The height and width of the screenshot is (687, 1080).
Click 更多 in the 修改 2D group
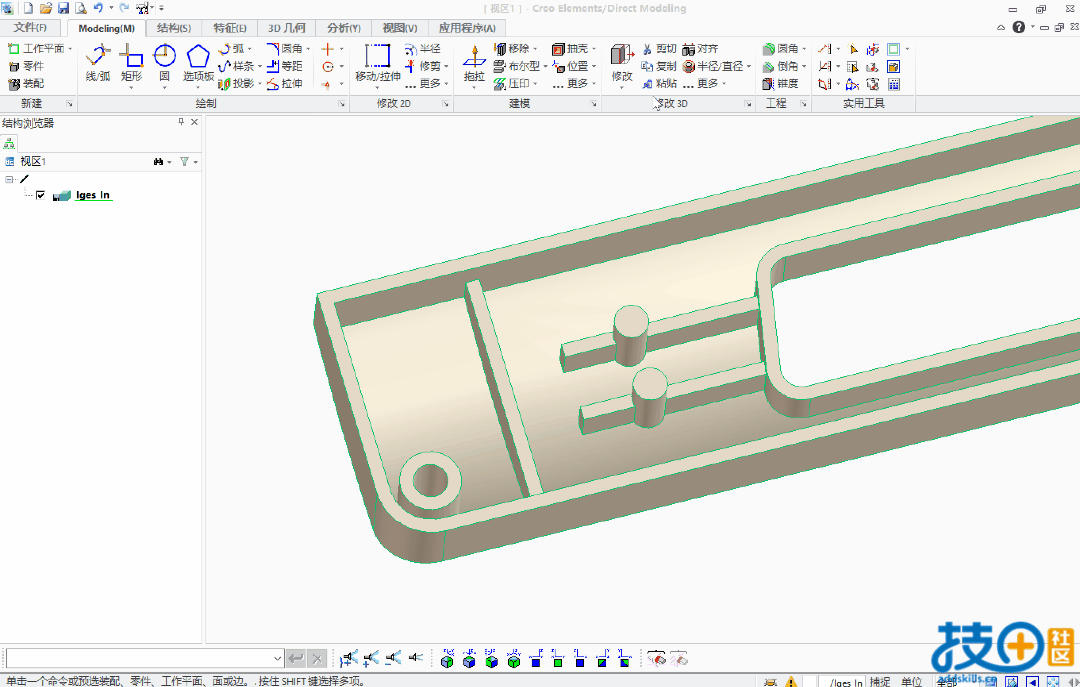(x=427, y=83)
